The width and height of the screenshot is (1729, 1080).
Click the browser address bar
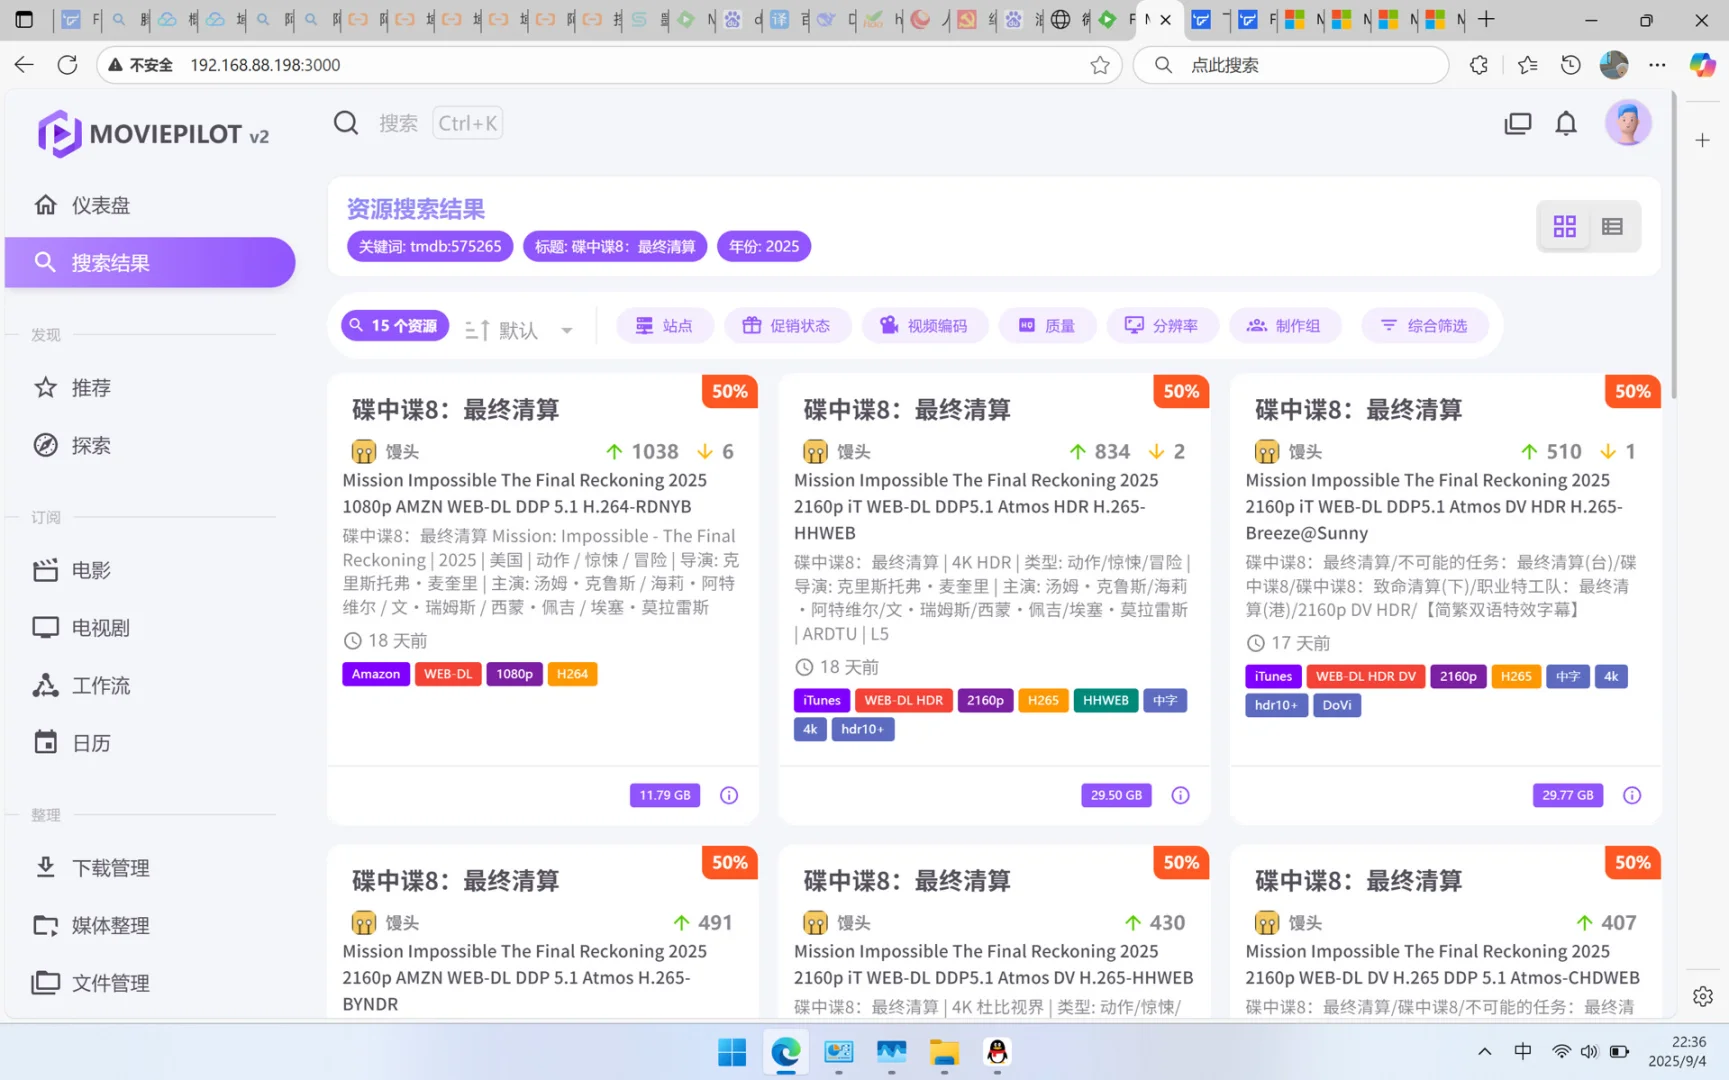pos(610,65)
